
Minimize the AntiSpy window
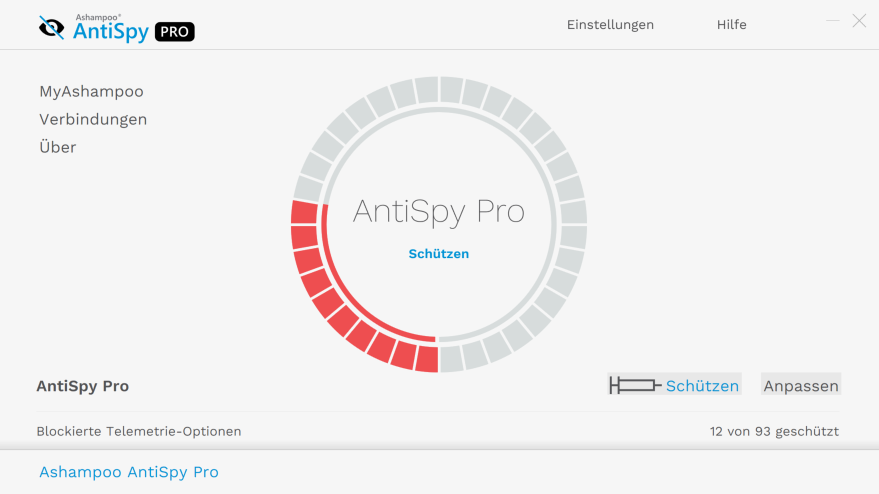coord(832,21)
